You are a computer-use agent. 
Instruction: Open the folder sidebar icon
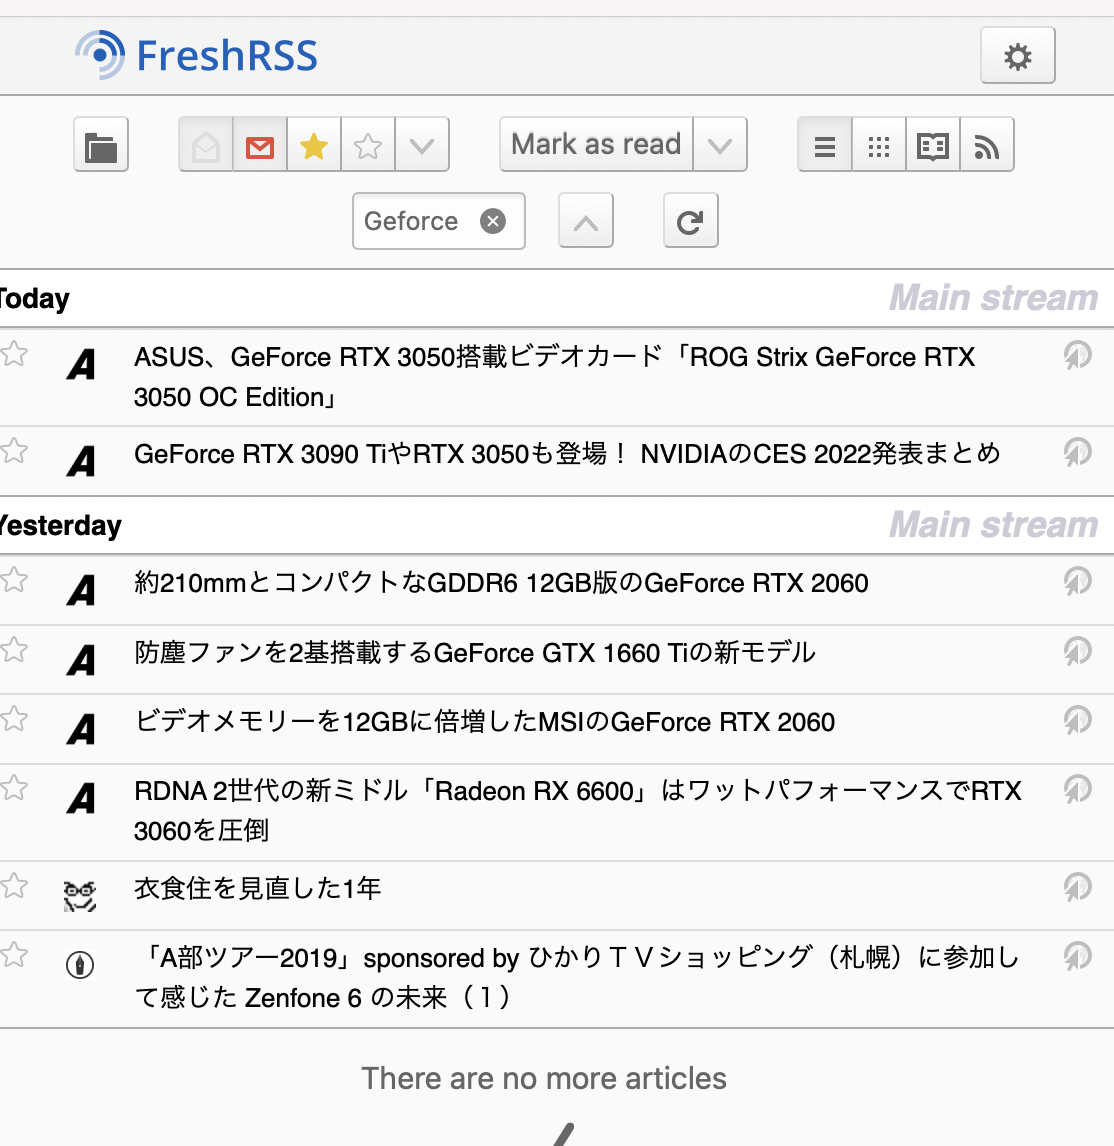coord(101,145)
